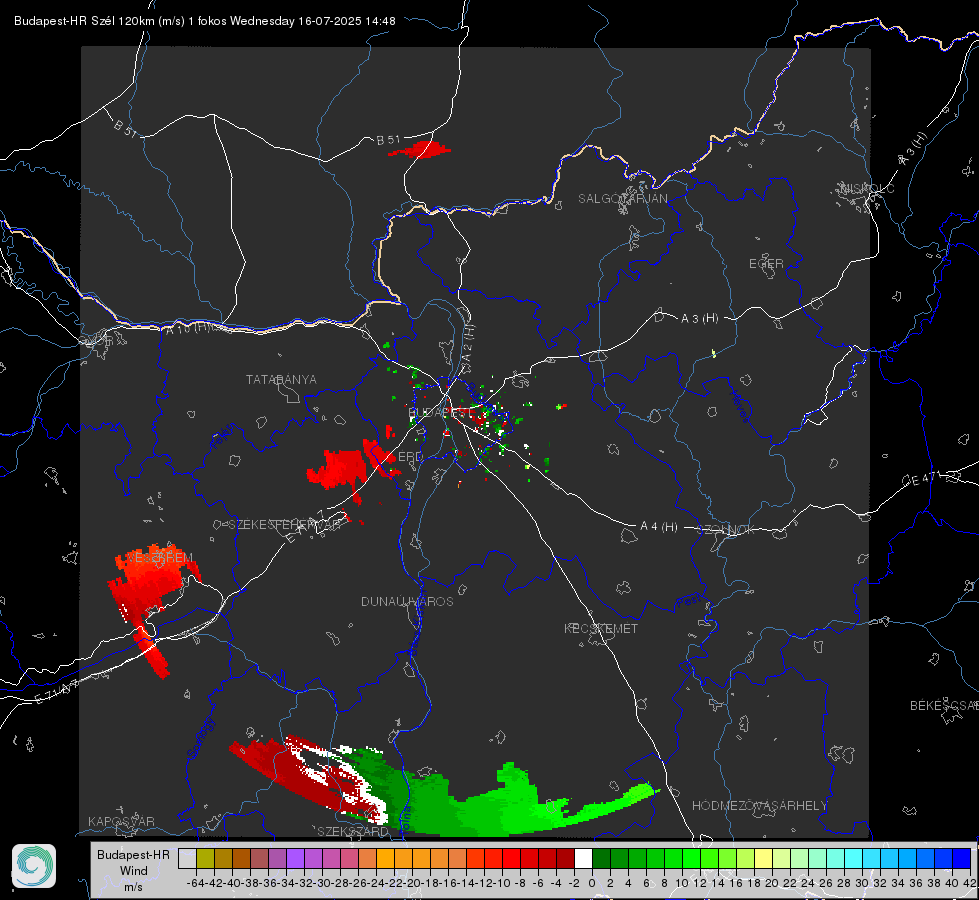Click the '0' value on the legend scale
The image size is (979, 900).
[592, 883]
